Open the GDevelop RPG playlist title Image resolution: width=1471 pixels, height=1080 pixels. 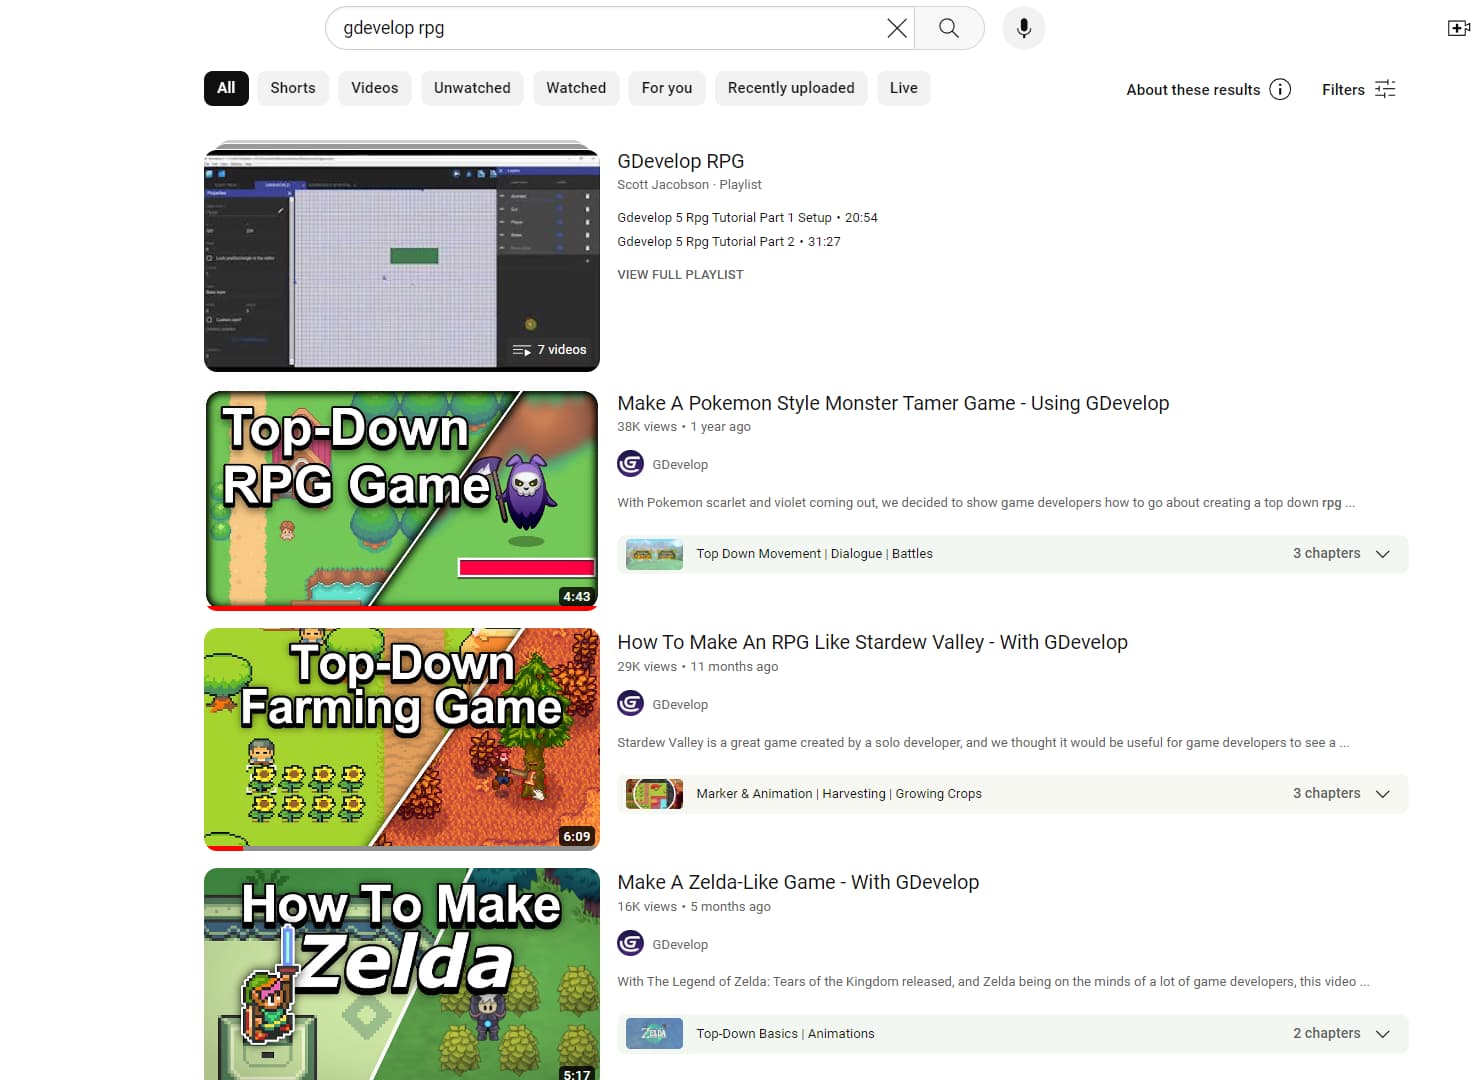681,161
